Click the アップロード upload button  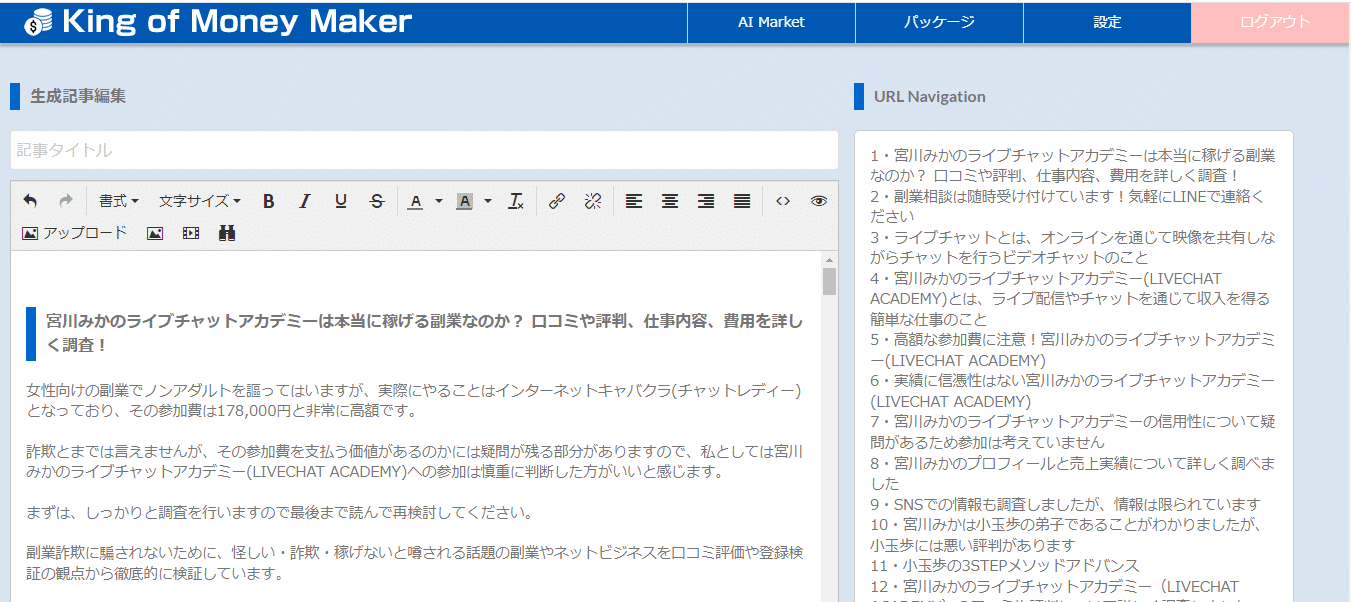point(75,233)
